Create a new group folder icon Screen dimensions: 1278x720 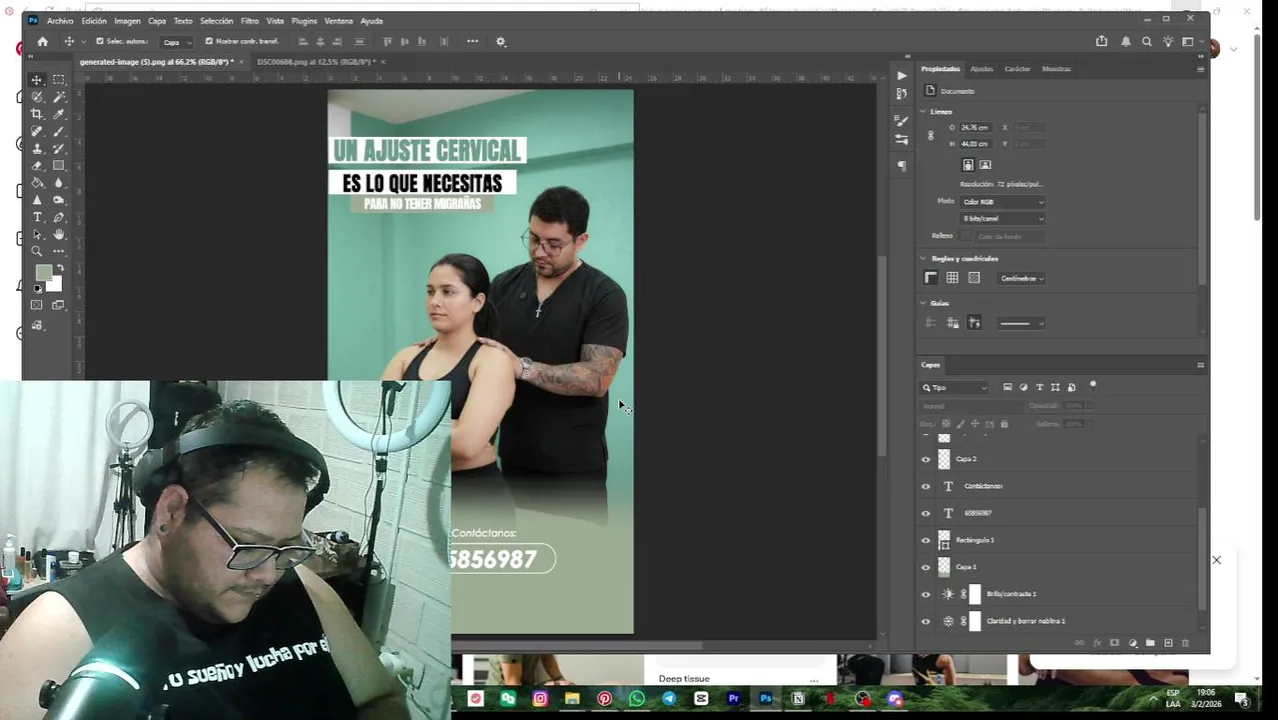1150,643
